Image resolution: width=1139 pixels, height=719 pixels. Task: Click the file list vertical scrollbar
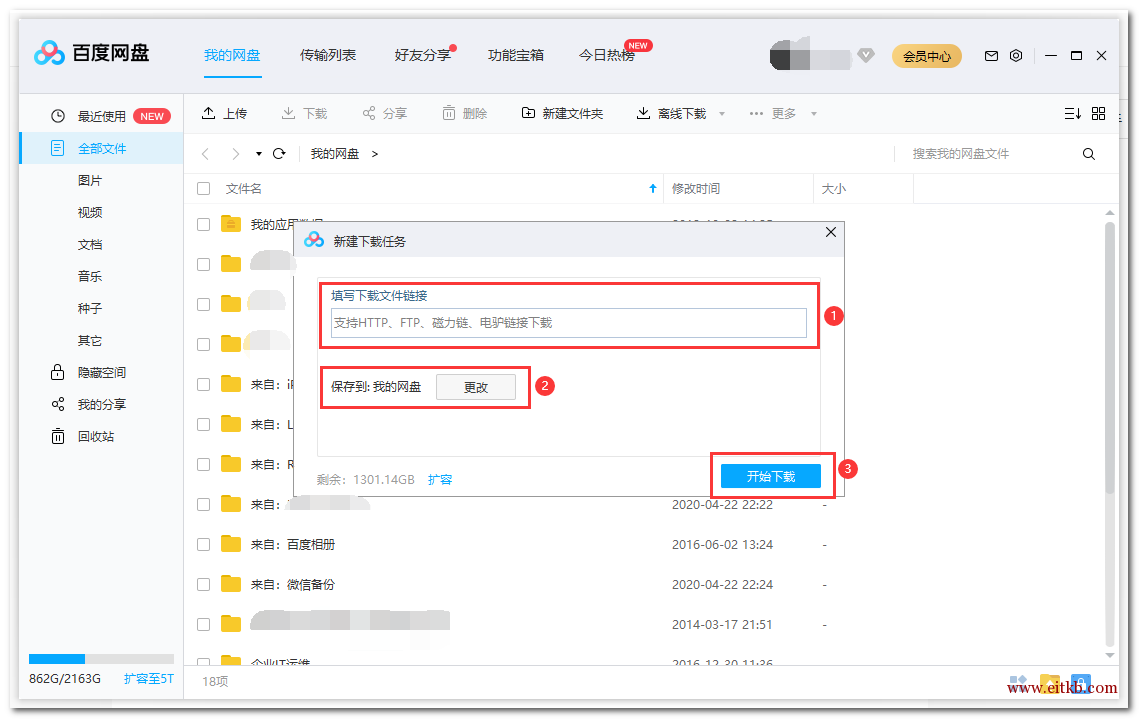click(1109, 357)
